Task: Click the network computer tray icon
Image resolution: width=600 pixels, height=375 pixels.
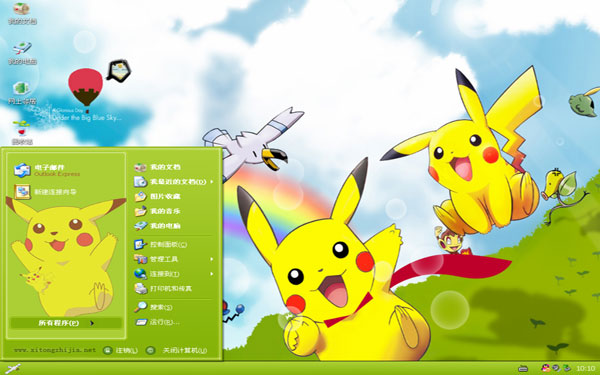Action: (x=566, y=368)
